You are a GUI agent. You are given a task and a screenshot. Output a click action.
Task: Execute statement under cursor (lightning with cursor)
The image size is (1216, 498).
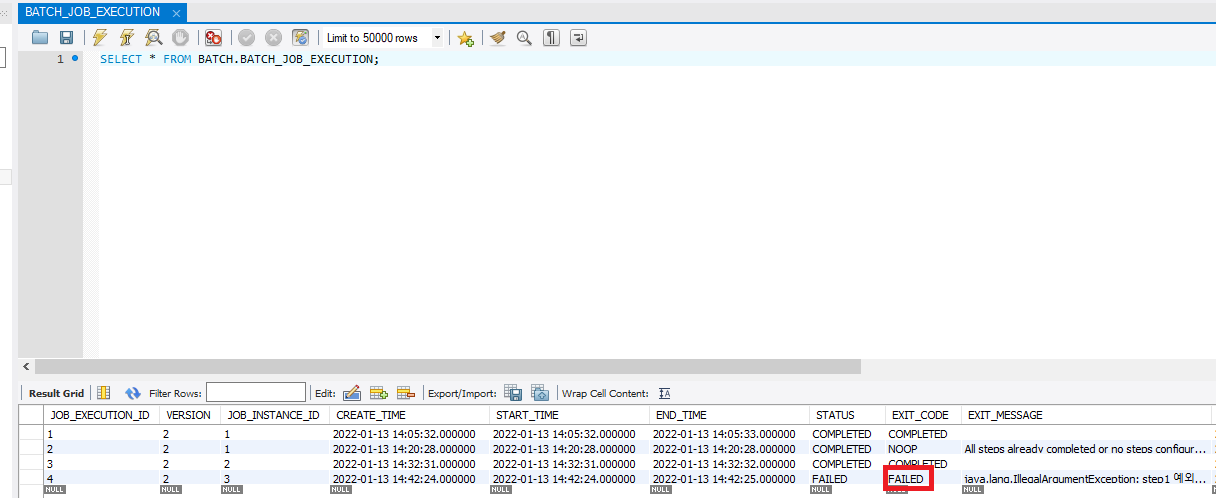(x=127, y=38)
